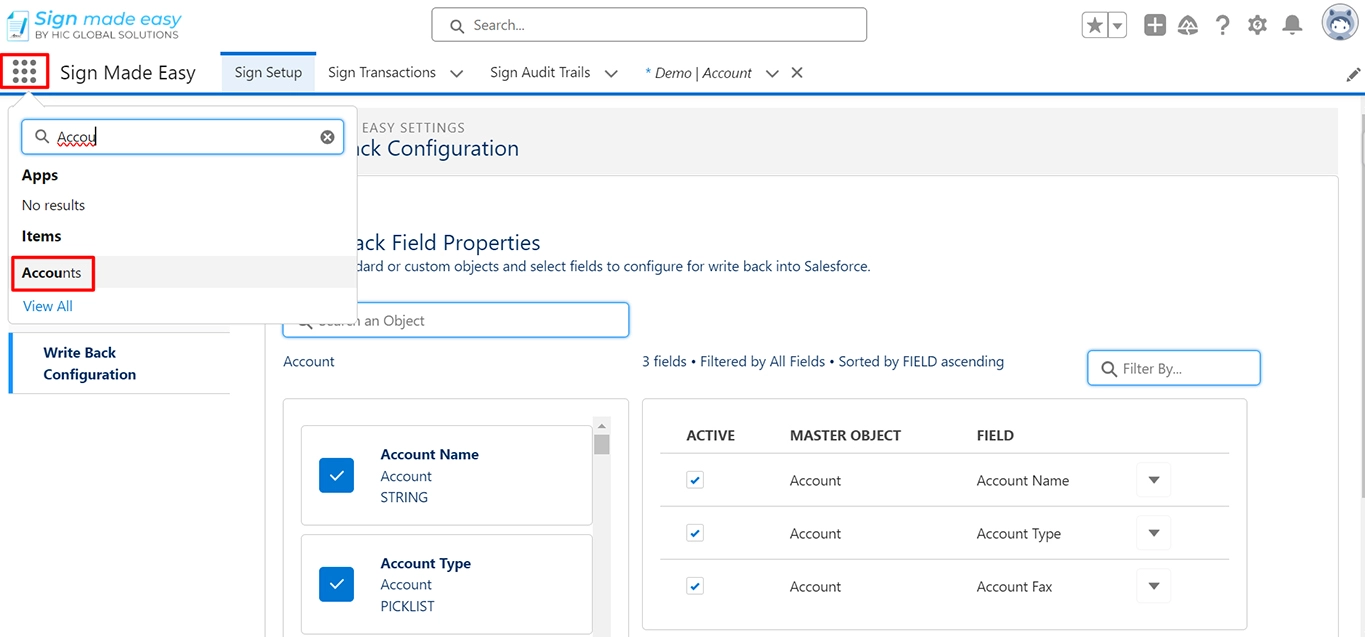Expand the Sign Transactions tab menu
1365x637 pixels.
coord(456,73)
